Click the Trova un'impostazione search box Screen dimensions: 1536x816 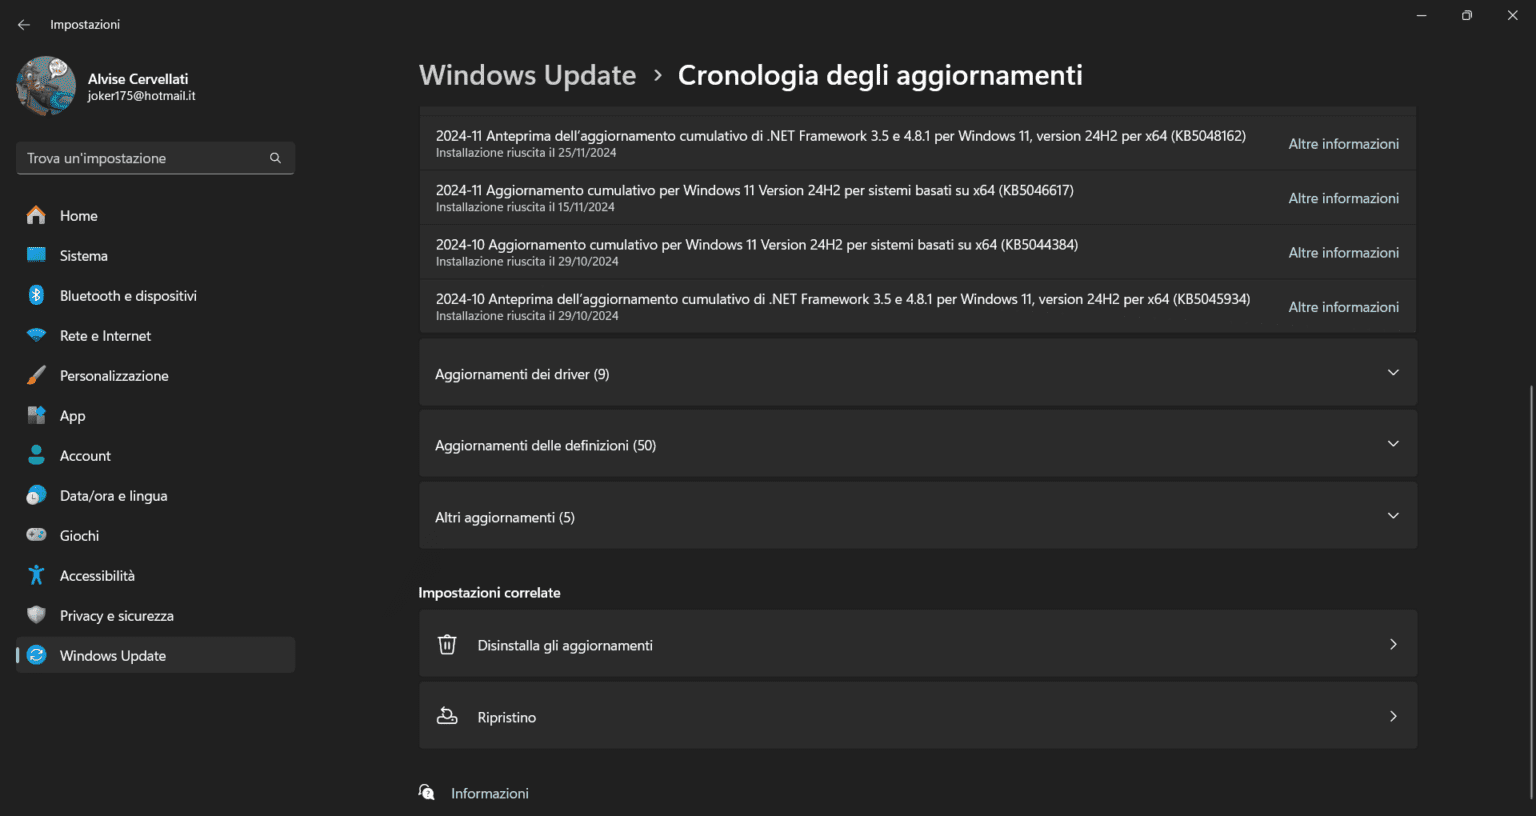point(155,158)
